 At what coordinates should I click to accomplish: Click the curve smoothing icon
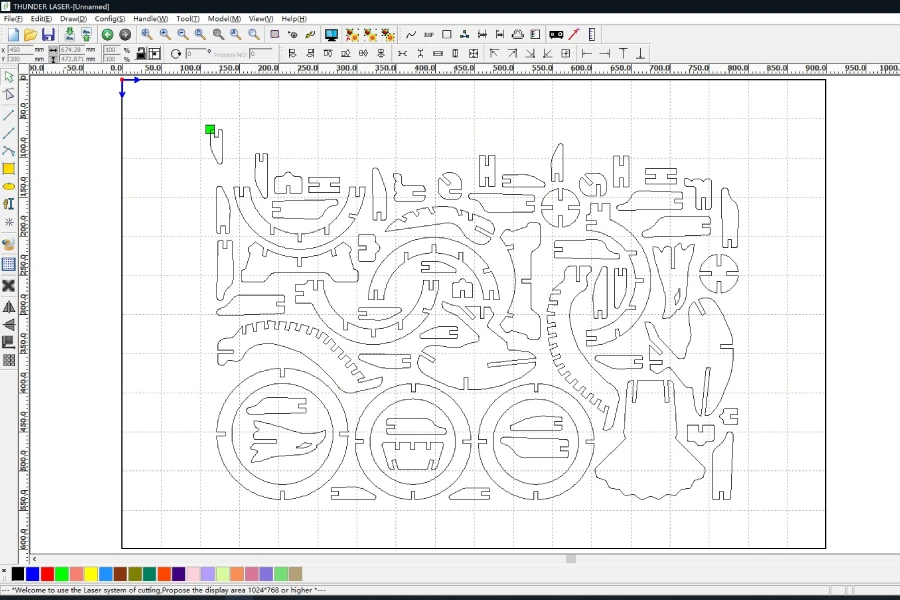[x=411, y=34]
